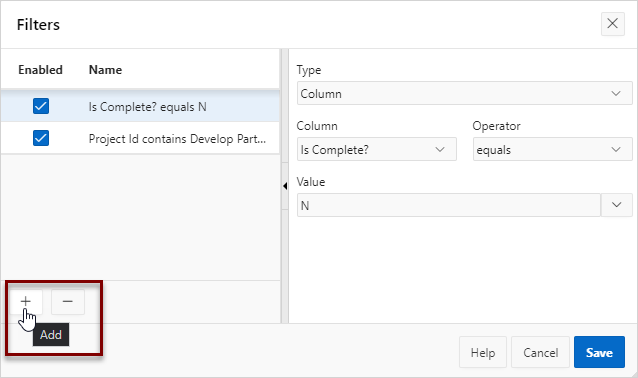638x378 pixels.
Task: Disable the Is Complete? equals N filter
Action: pos(41,106)
